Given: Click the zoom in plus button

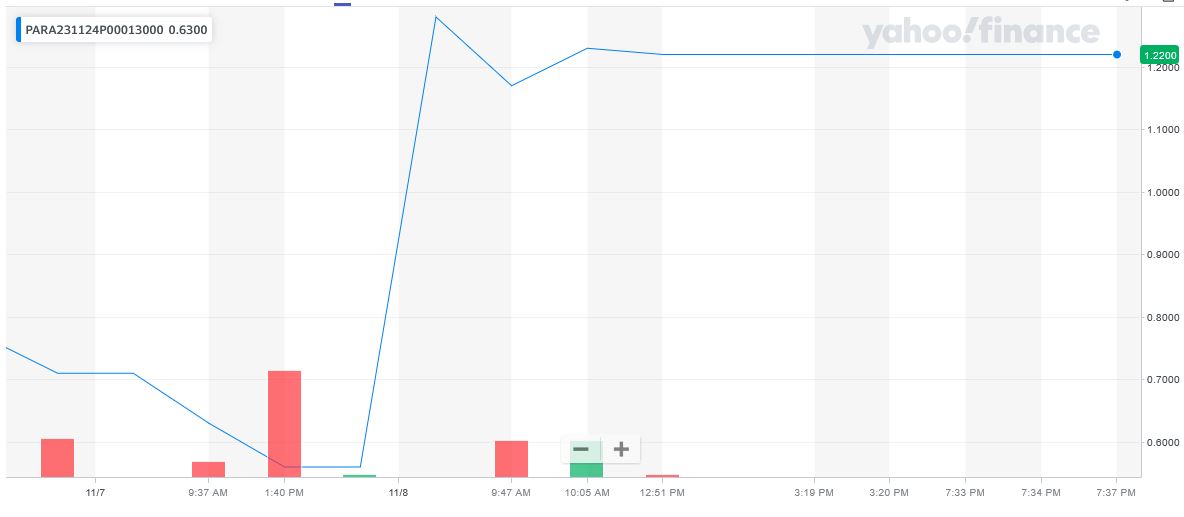Looking at the screenshot, I should 621,449.
